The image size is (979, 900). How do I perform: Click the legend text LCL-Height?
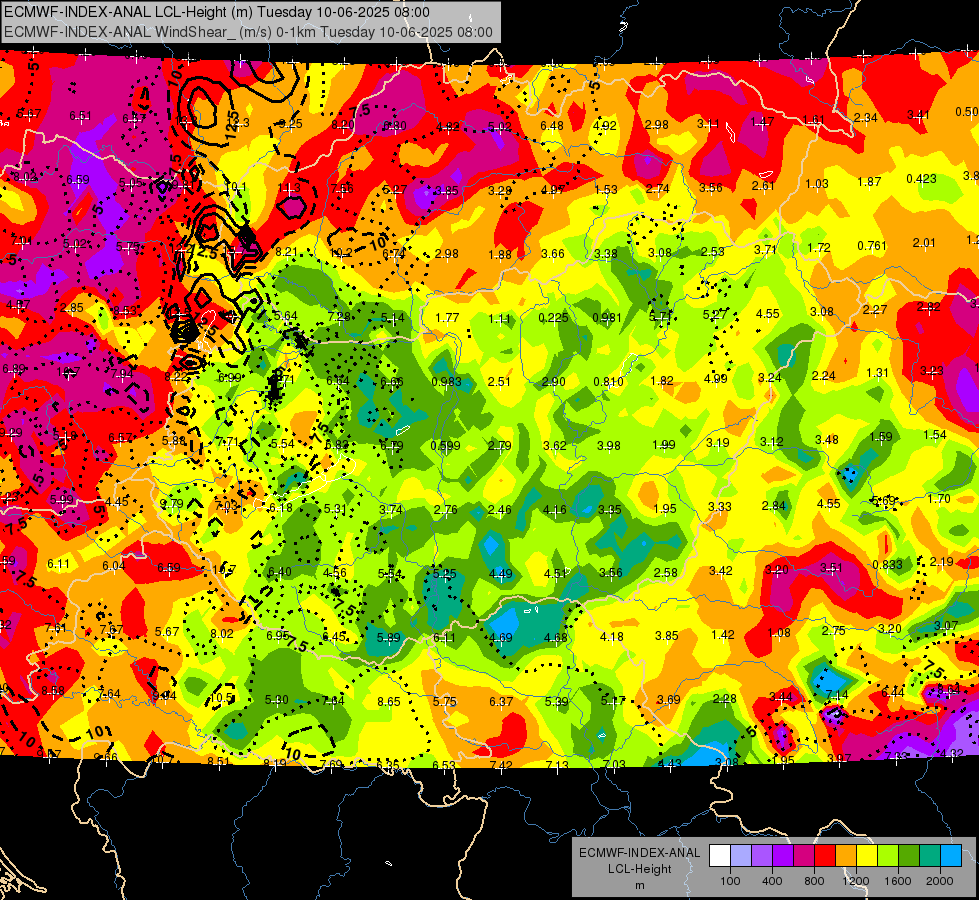tap(639, 869)
